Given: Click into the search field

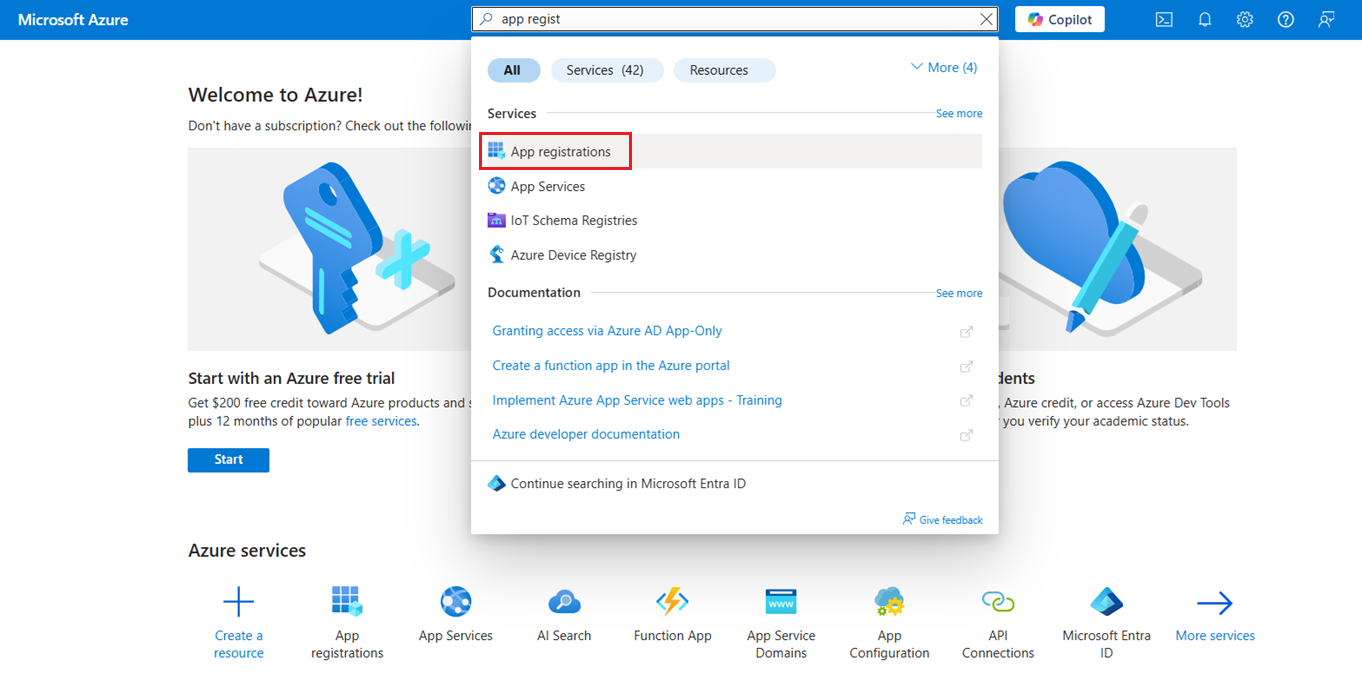Looking at the screenshot, I should pos(736,19).
